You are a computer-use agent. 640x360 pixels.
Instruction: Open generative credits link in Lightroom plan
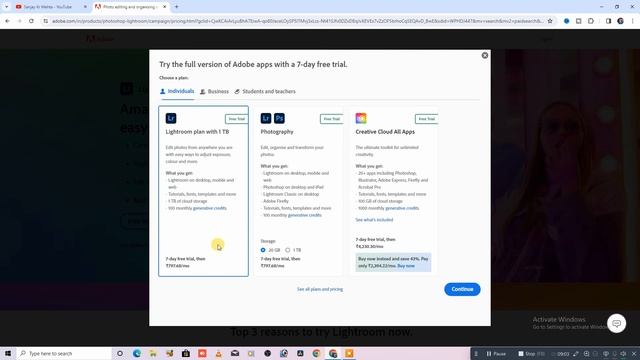click(x=210, y=208)
